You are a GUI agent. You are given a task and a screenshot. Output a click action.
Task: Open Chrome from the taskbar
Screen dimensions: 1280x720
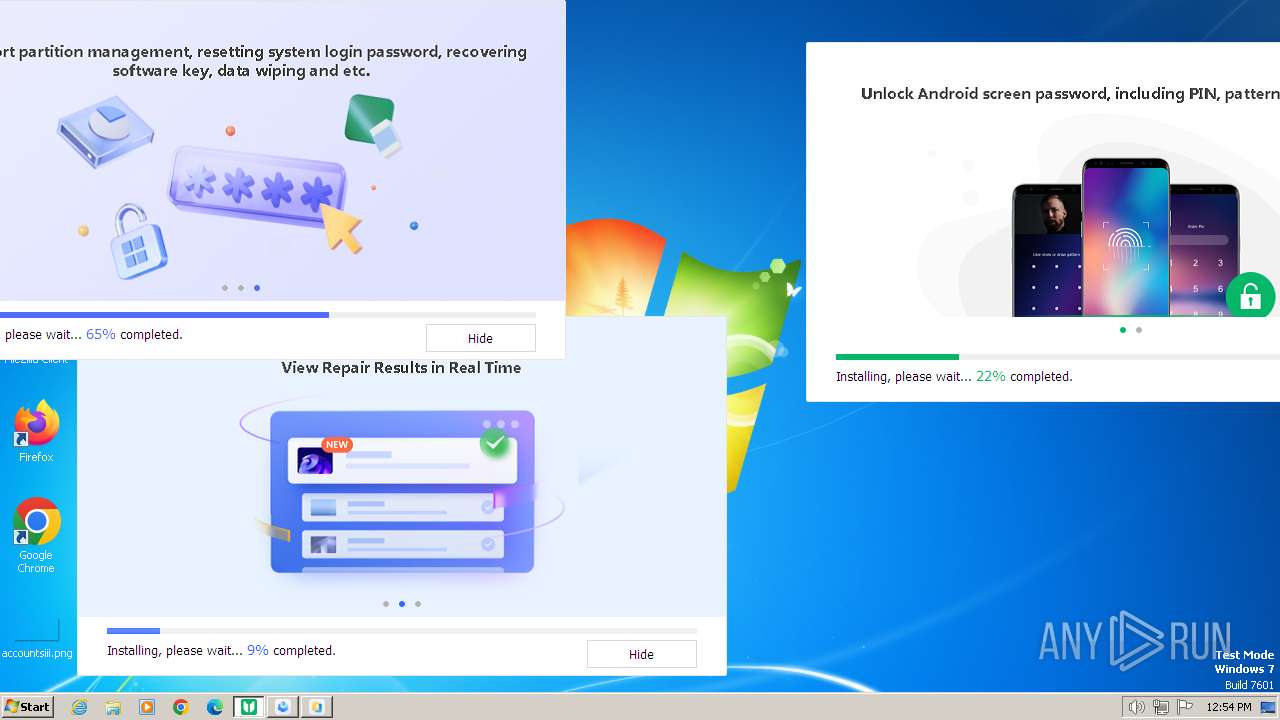[x=181, y=707]
